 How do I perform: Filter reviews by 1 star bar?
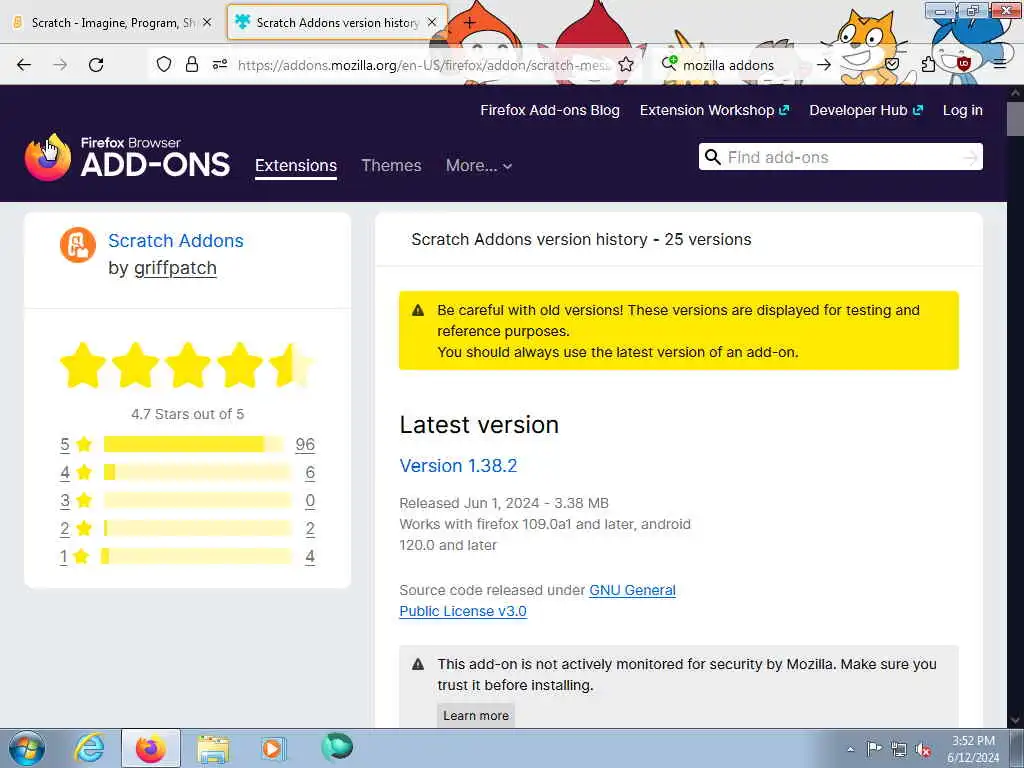coord(196,556)
